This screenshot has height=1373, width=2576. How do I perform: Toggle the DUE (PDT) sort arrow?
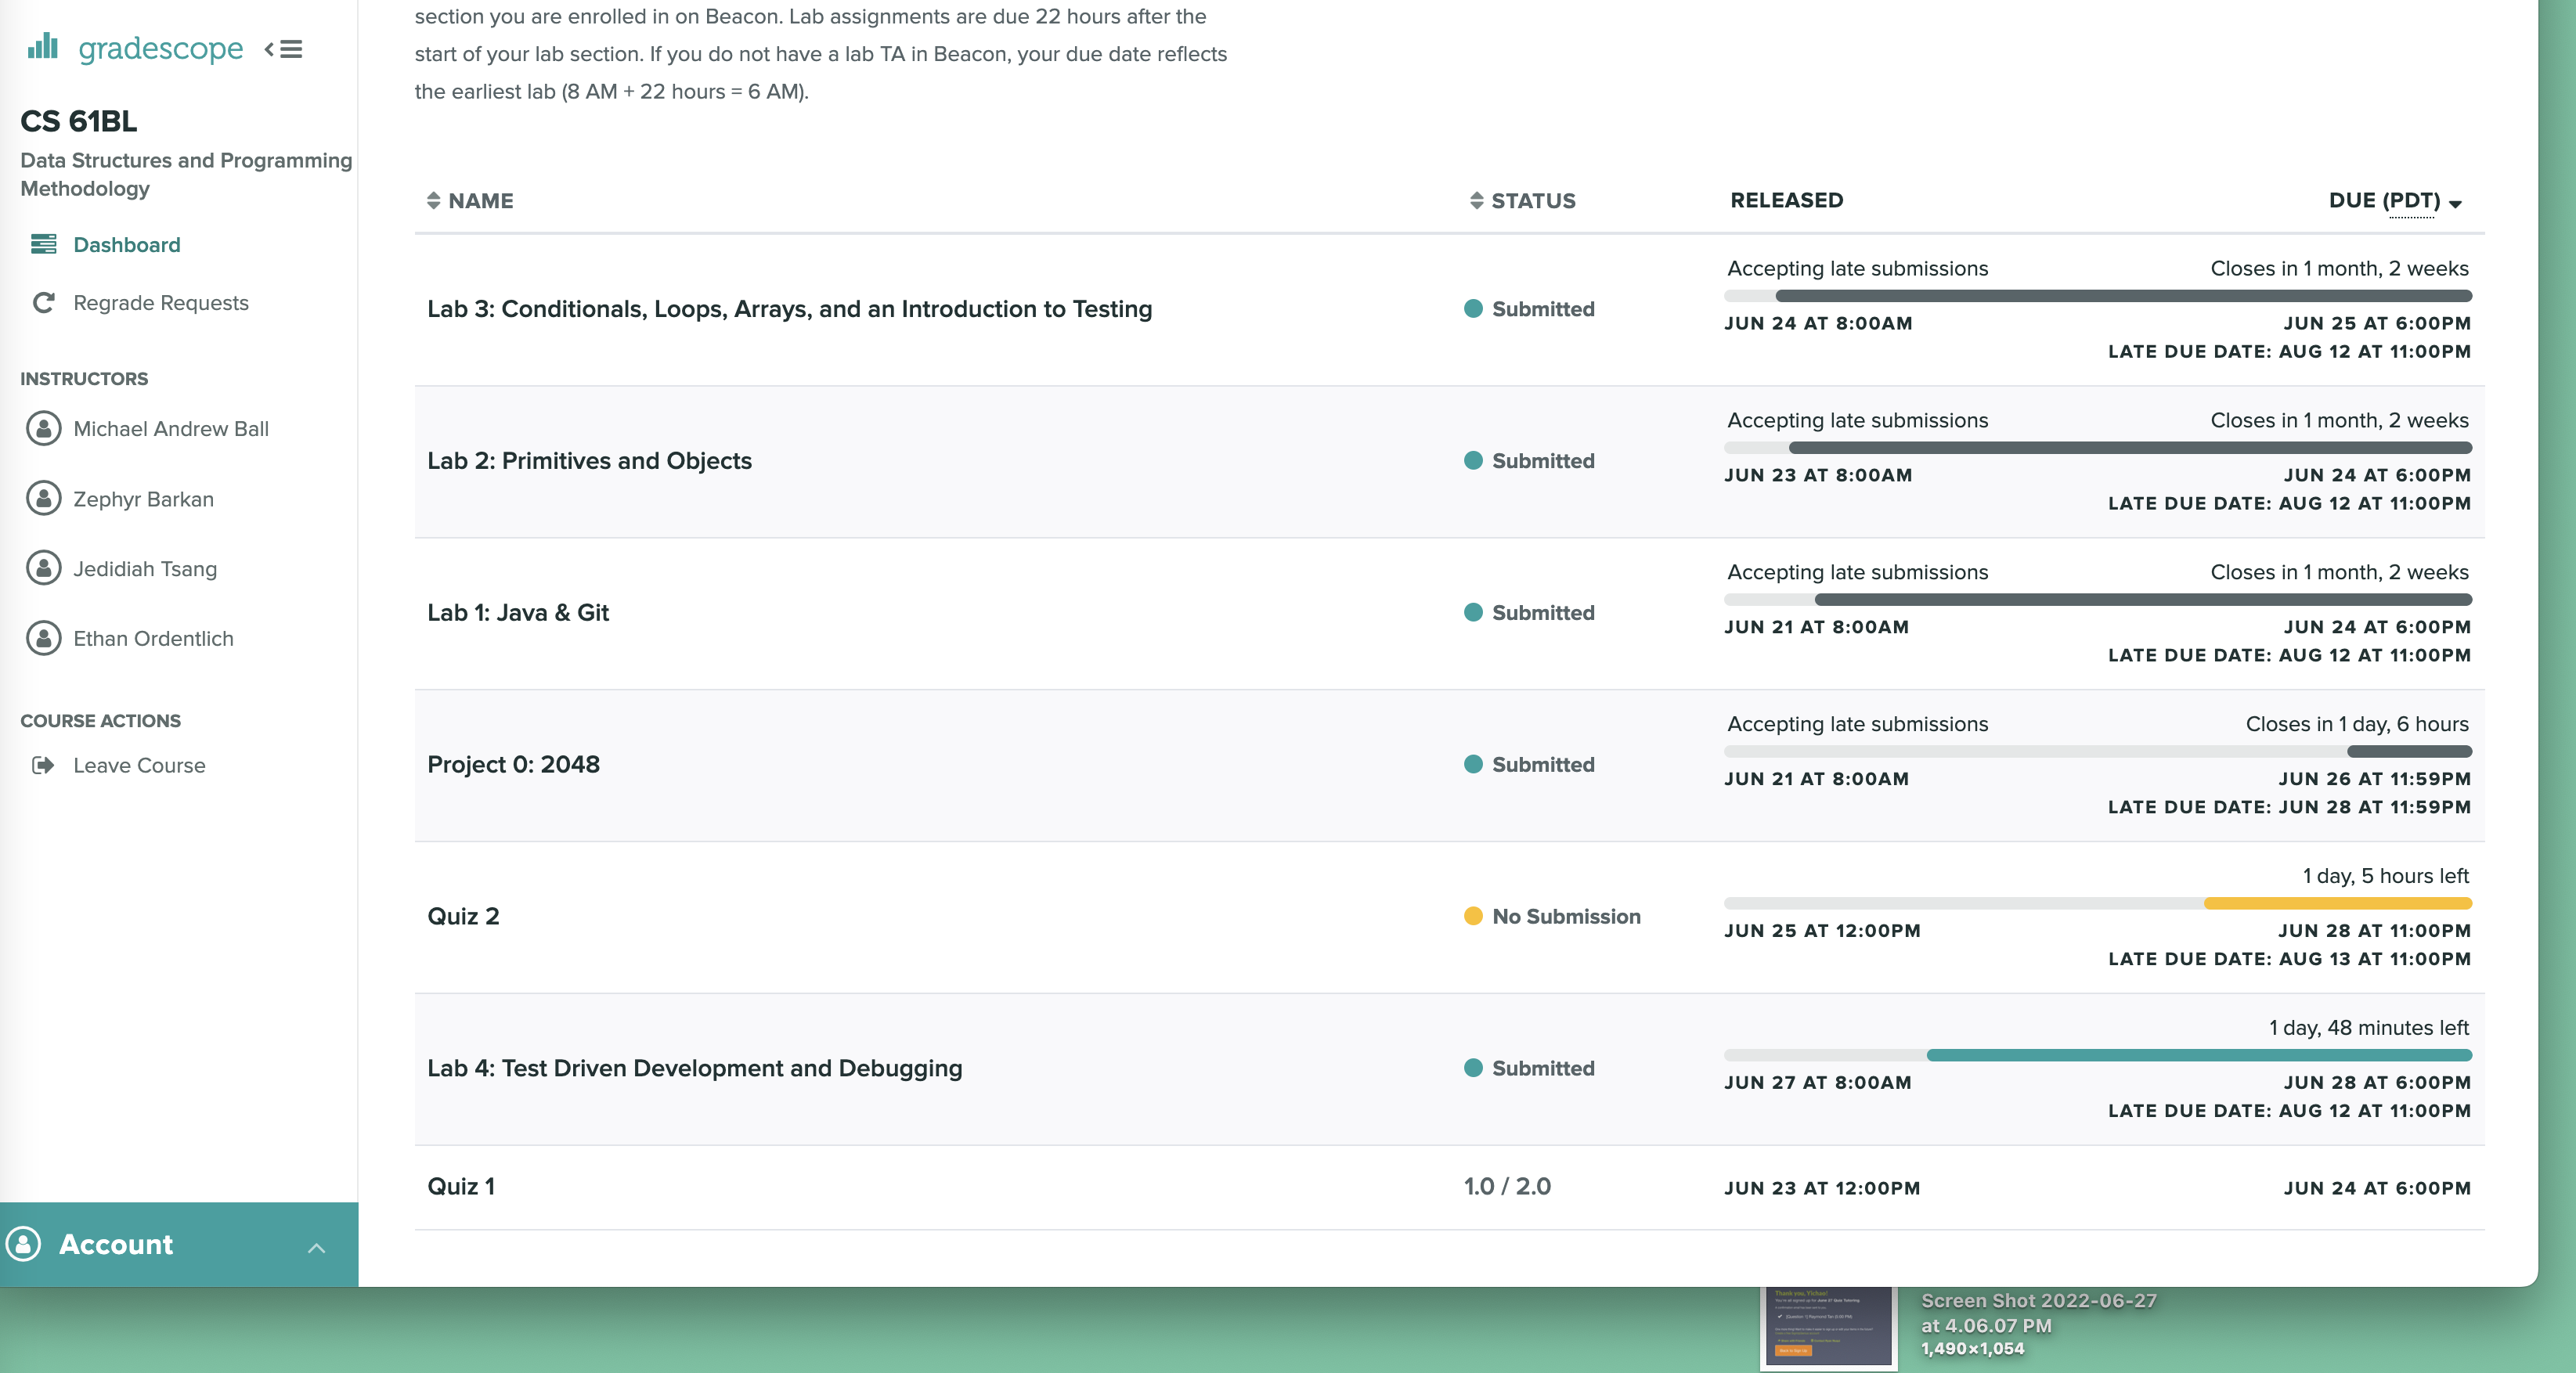(x=2455, y=203)
